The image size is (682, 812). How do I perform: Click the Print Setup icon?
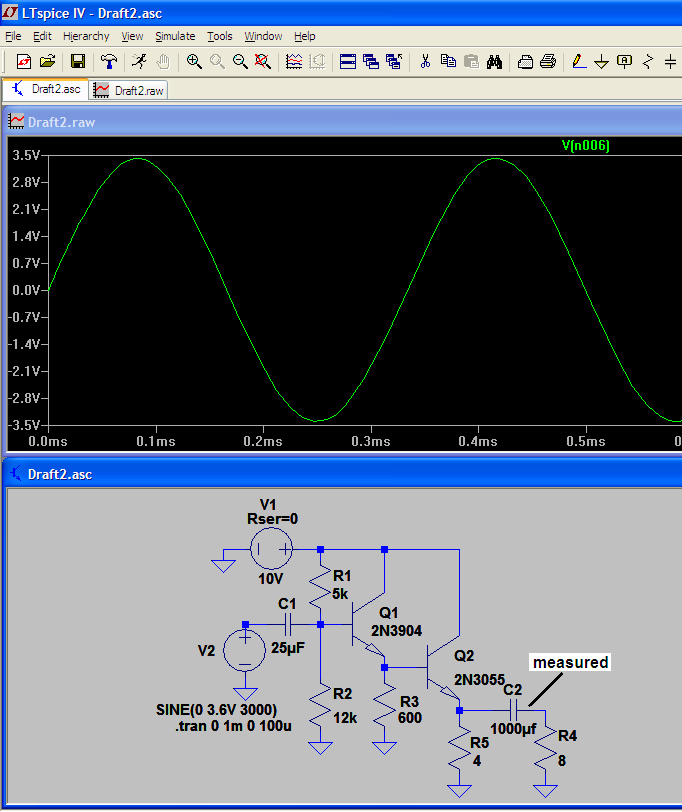click(525, 62)
